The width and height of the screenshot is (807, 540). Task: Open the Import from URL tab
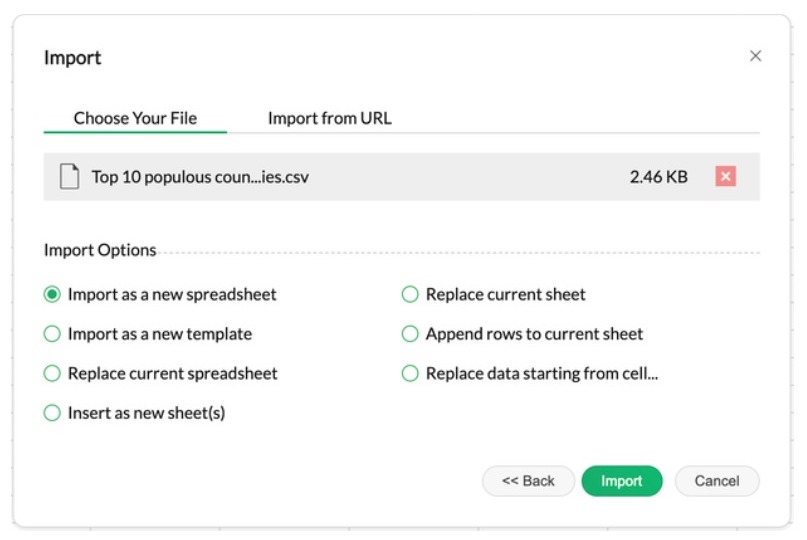[x=329, y=118]
